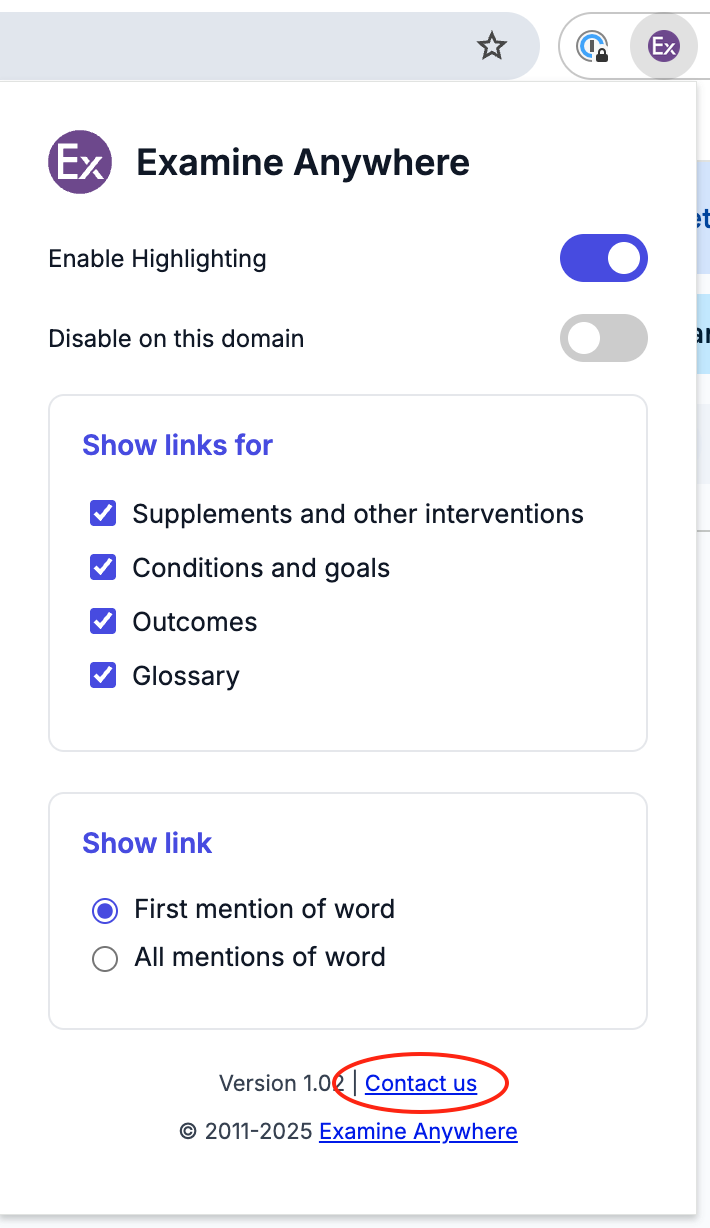710x1228 pixels.
Task: Click the Enable Highlighting label text
Action: point(157,259)
